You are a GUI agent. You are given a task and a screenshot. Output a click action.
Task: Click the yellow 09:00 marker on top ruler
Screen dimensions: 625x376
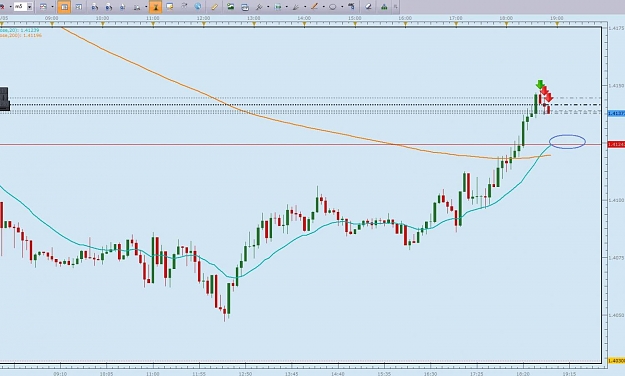click(x=52, y=24)
